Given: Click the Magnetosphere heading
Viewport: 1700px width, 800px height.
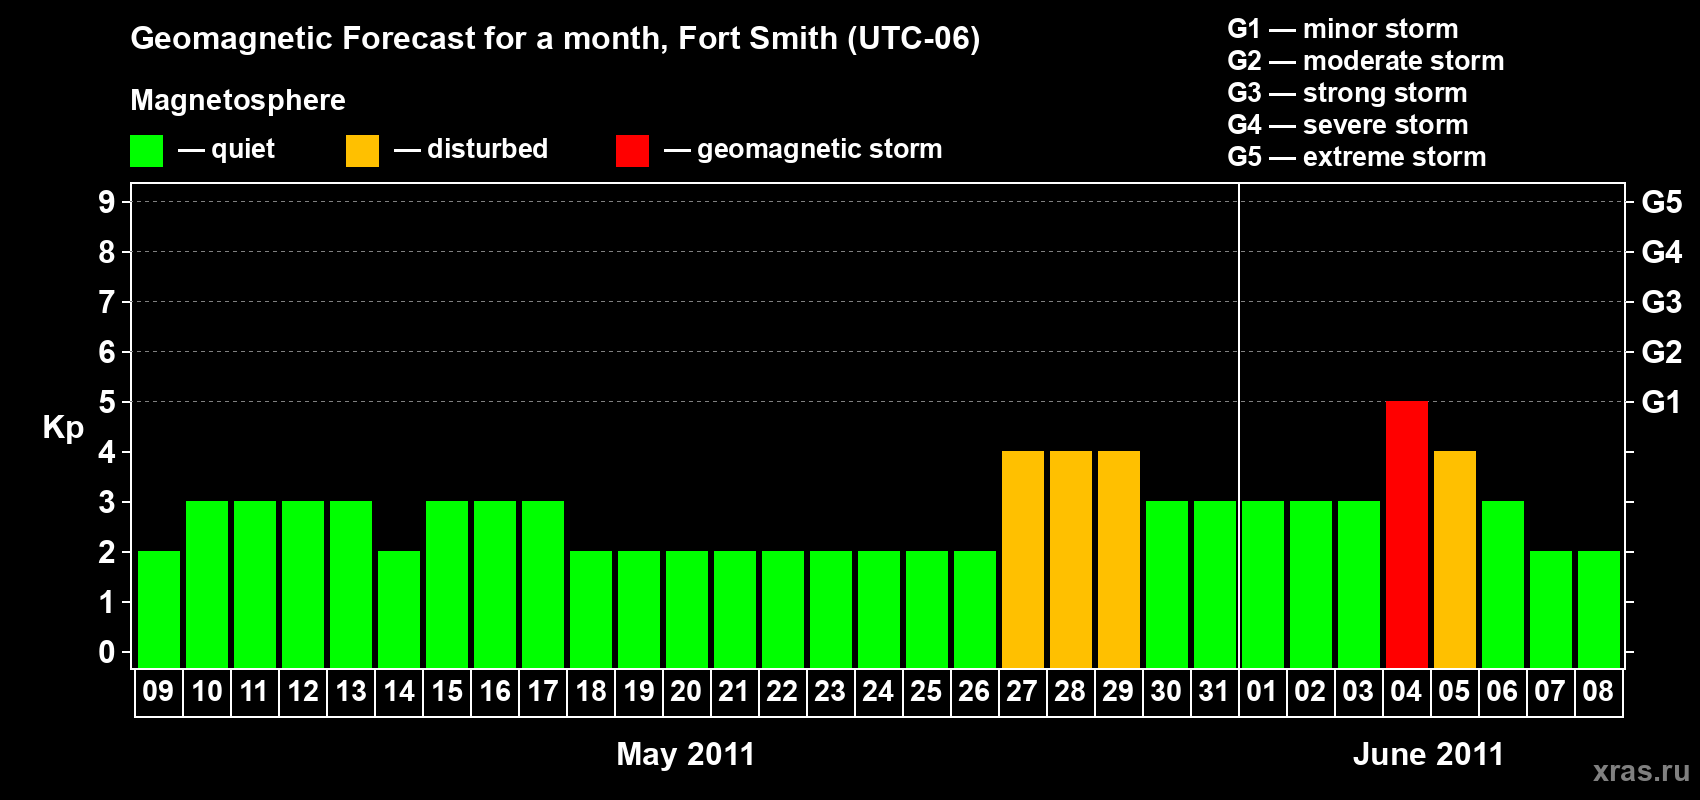Looking at the screenshot, I should [x=238, y=101].
